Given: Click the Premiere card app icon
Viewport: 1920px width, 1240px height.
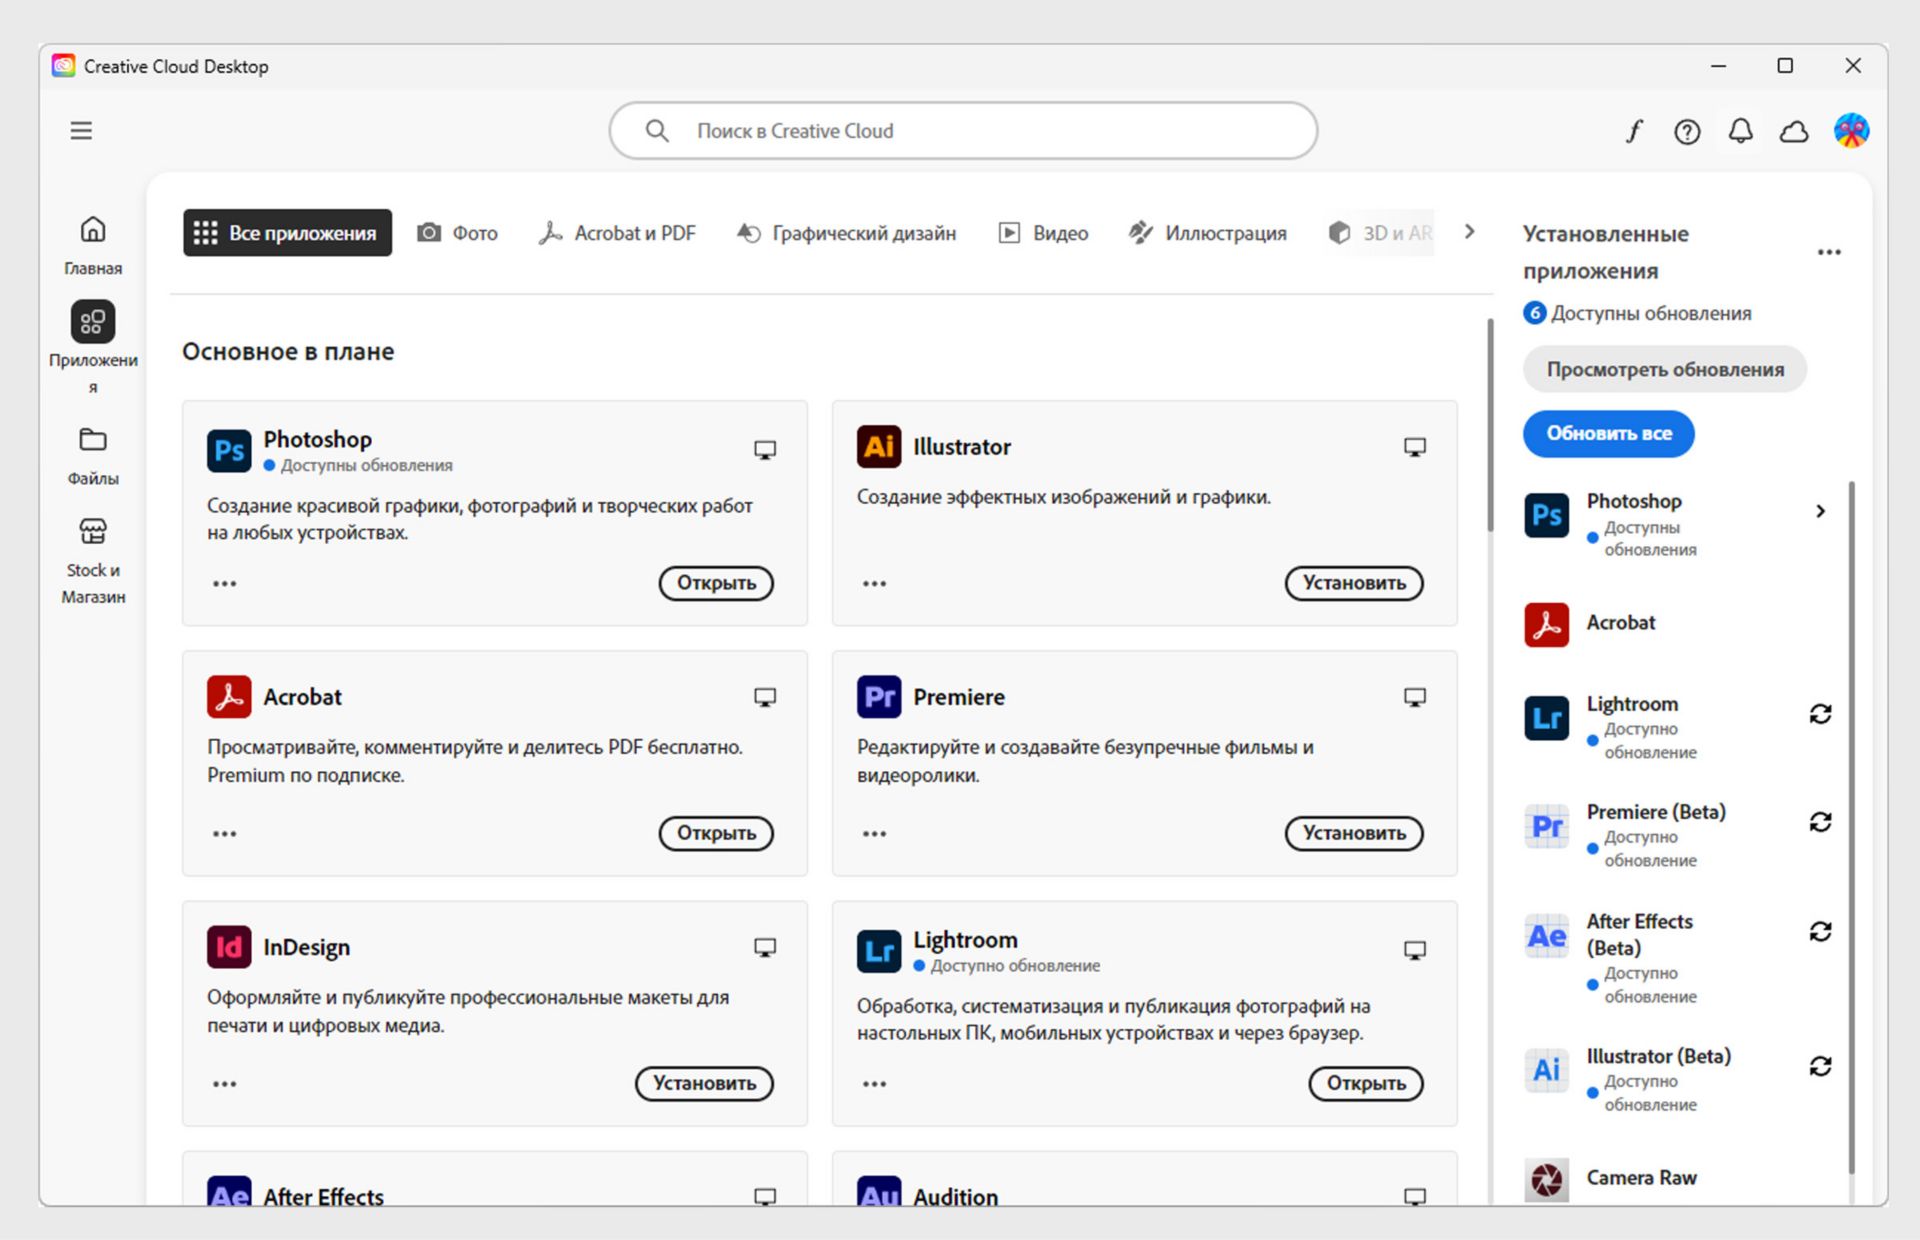Looking at the screenshot, I should click(x=879, y=697).
